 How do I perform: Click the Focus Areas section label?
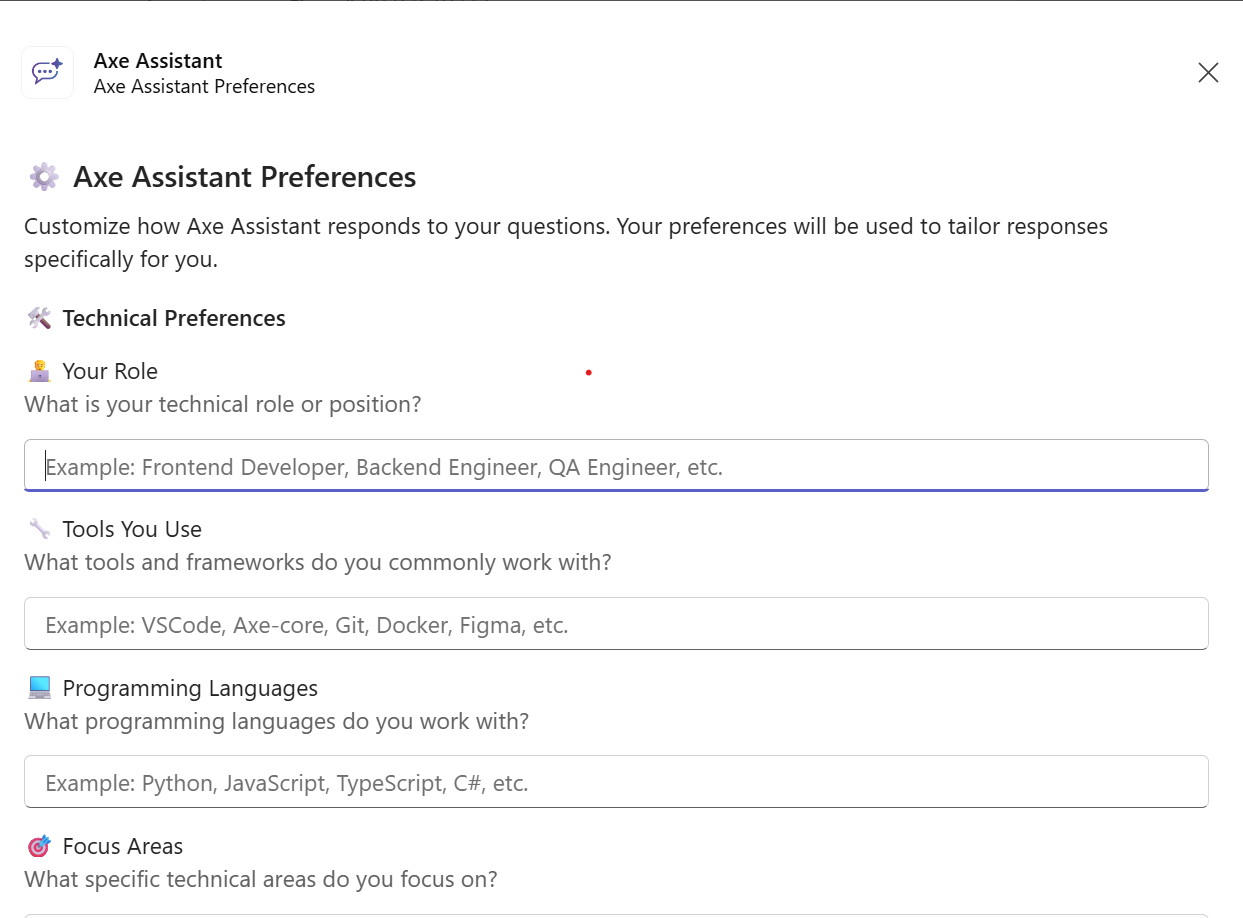122,845
